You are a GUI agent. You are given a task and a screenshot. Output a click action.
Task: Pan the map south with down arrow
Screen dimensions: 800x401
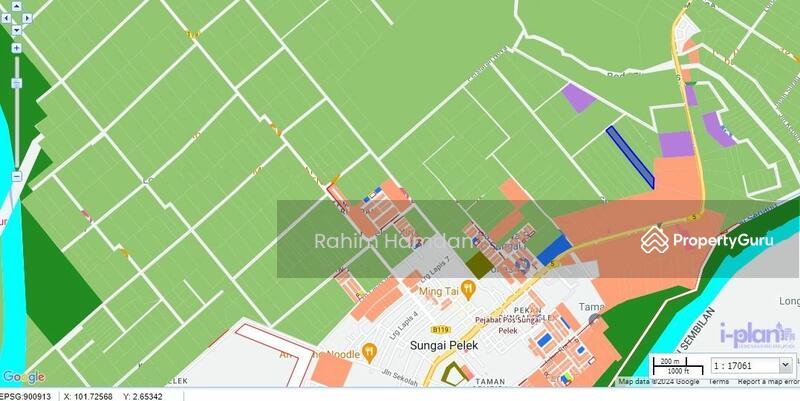point(16,29)
